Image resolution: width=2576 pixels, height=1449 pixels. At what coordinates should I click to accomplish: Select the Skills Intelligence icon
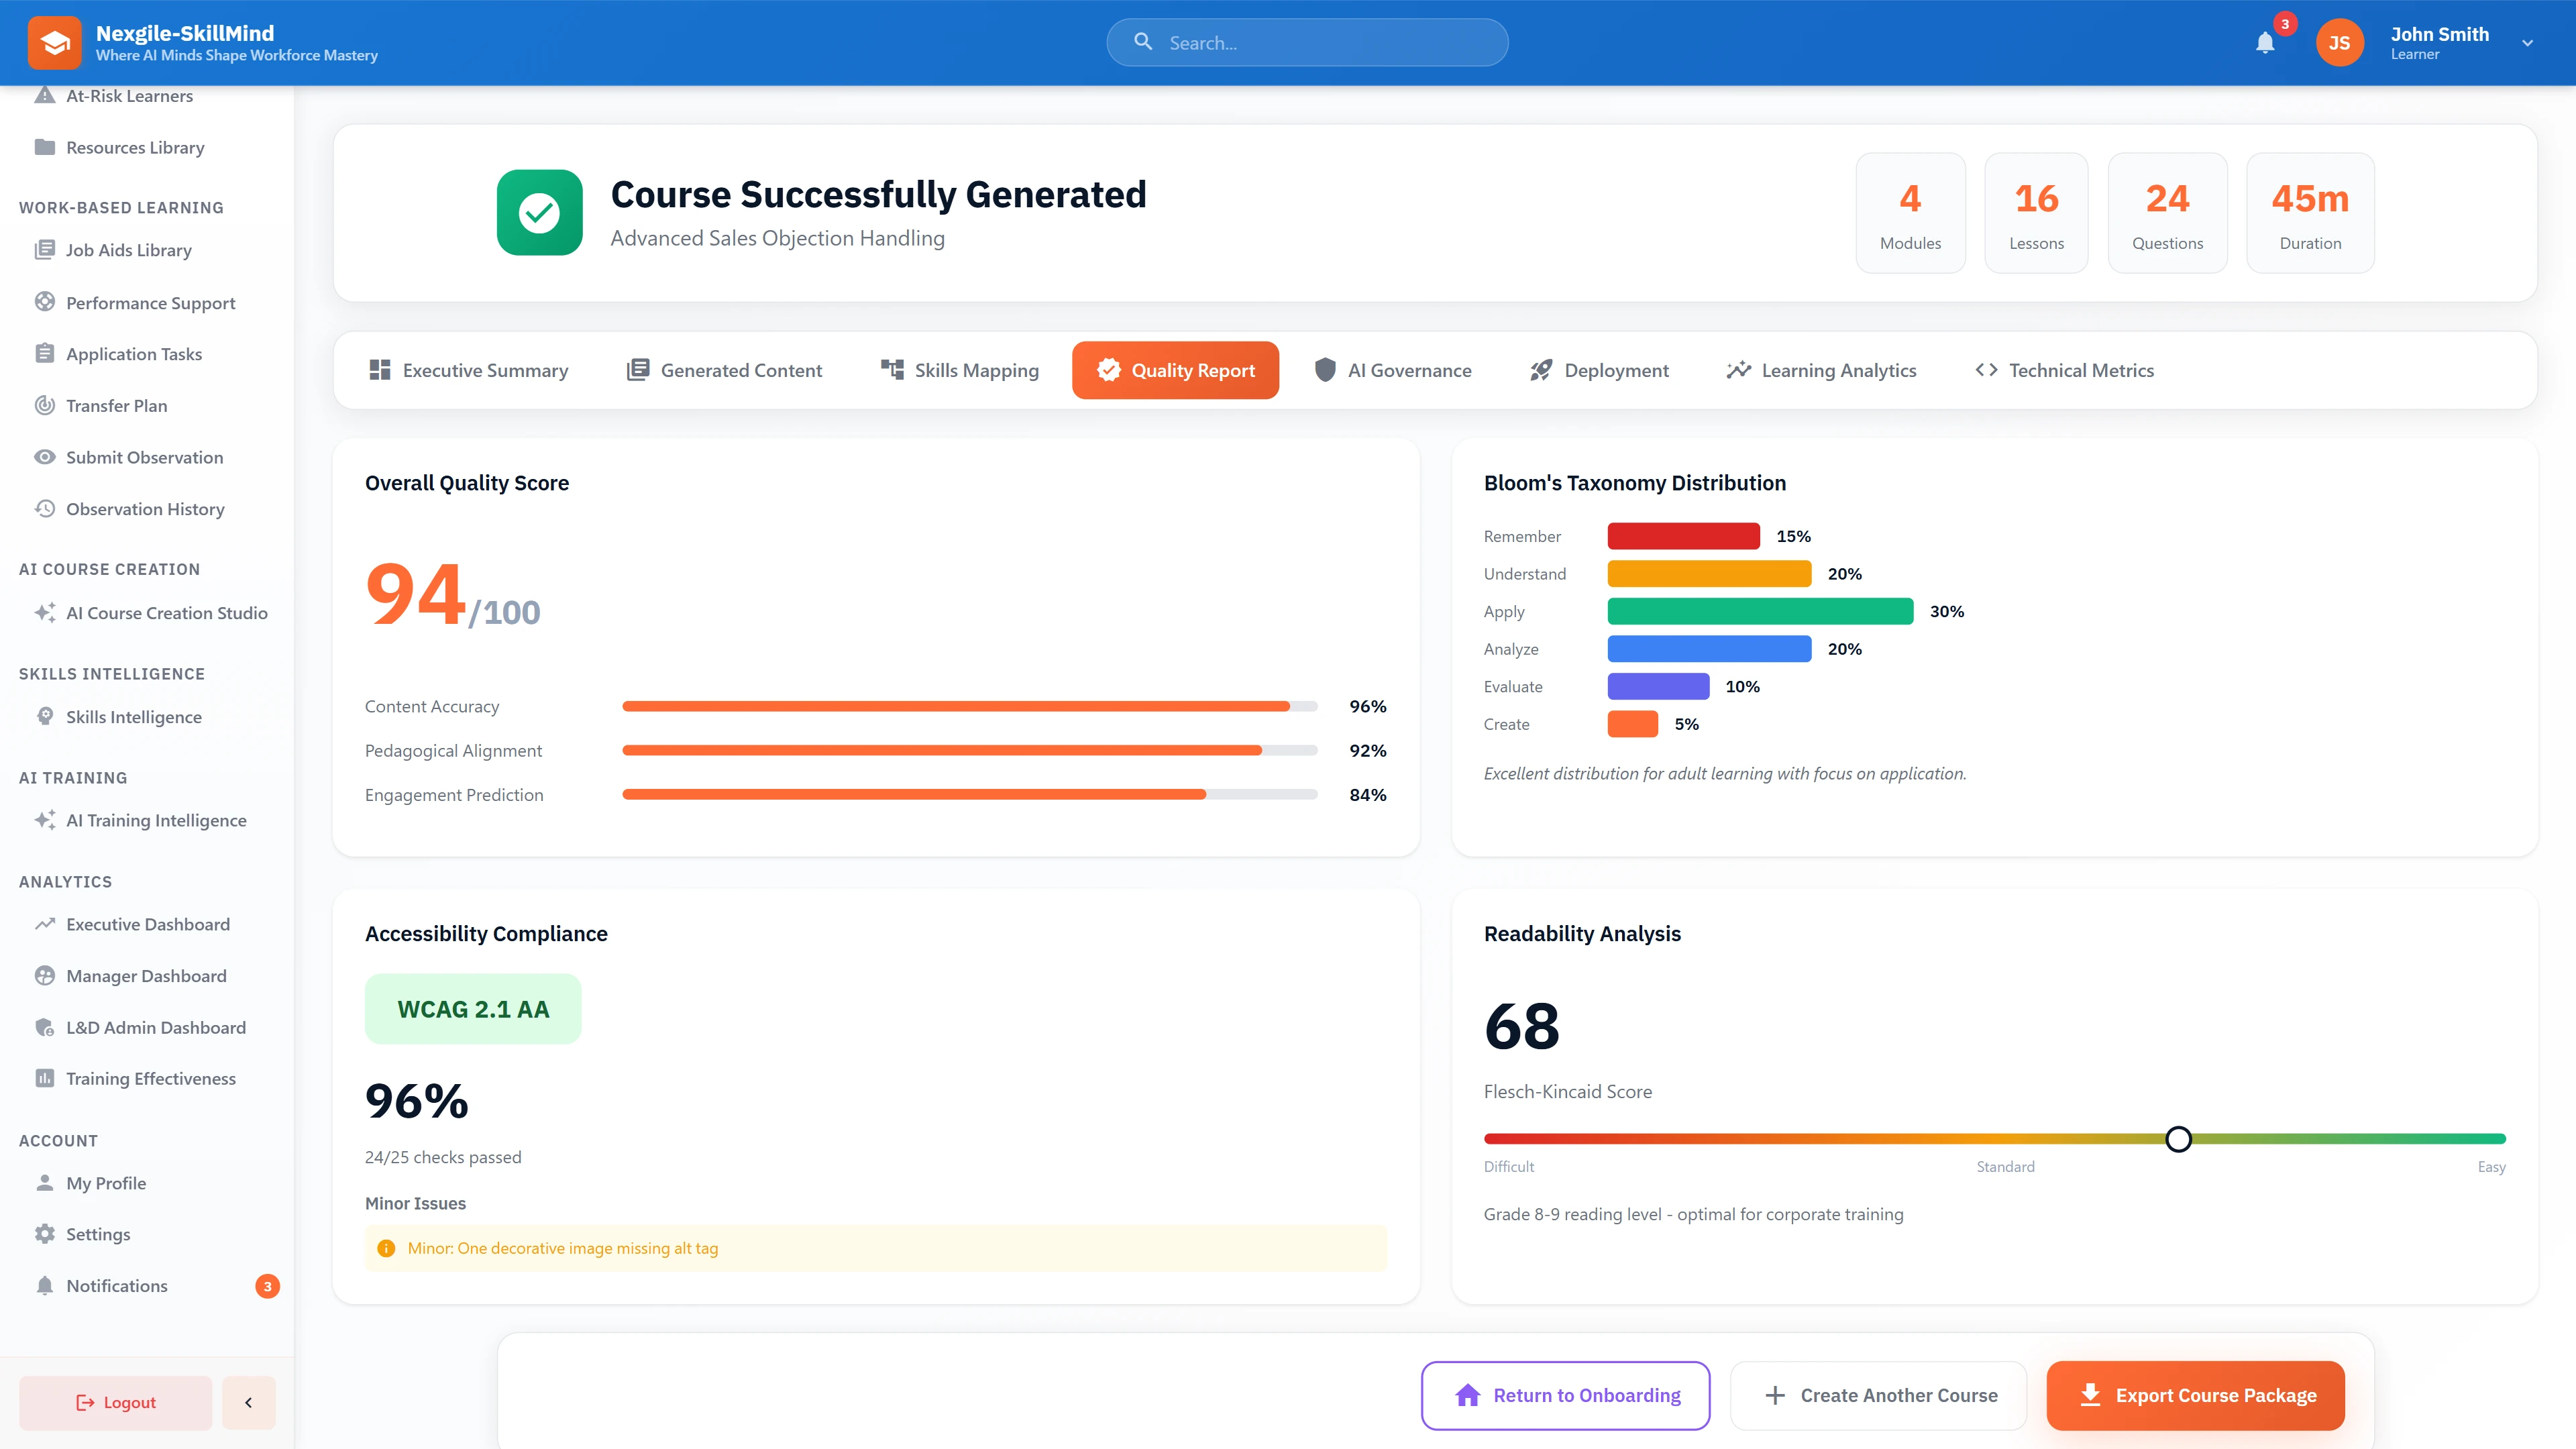coord(45,716)
